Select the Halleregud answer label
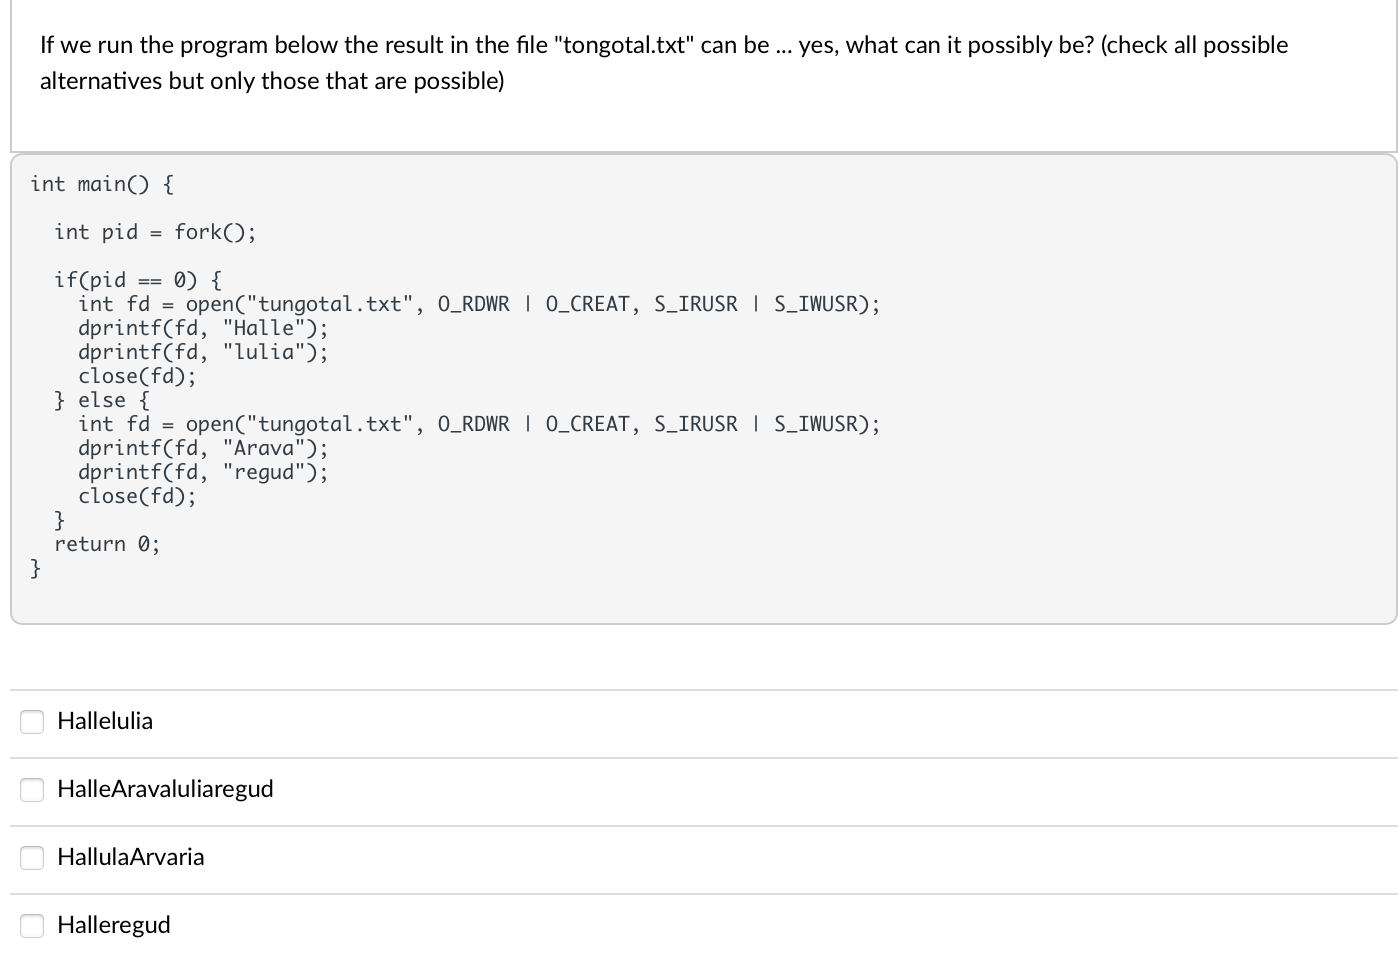Screen dimensions: 1399x972 pos(113,925)
